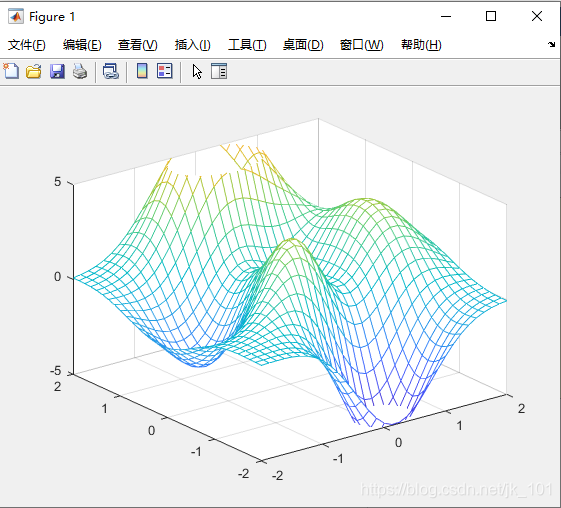
Task: Open the 文件(F) menu
Action: click(x=27, y=45)
